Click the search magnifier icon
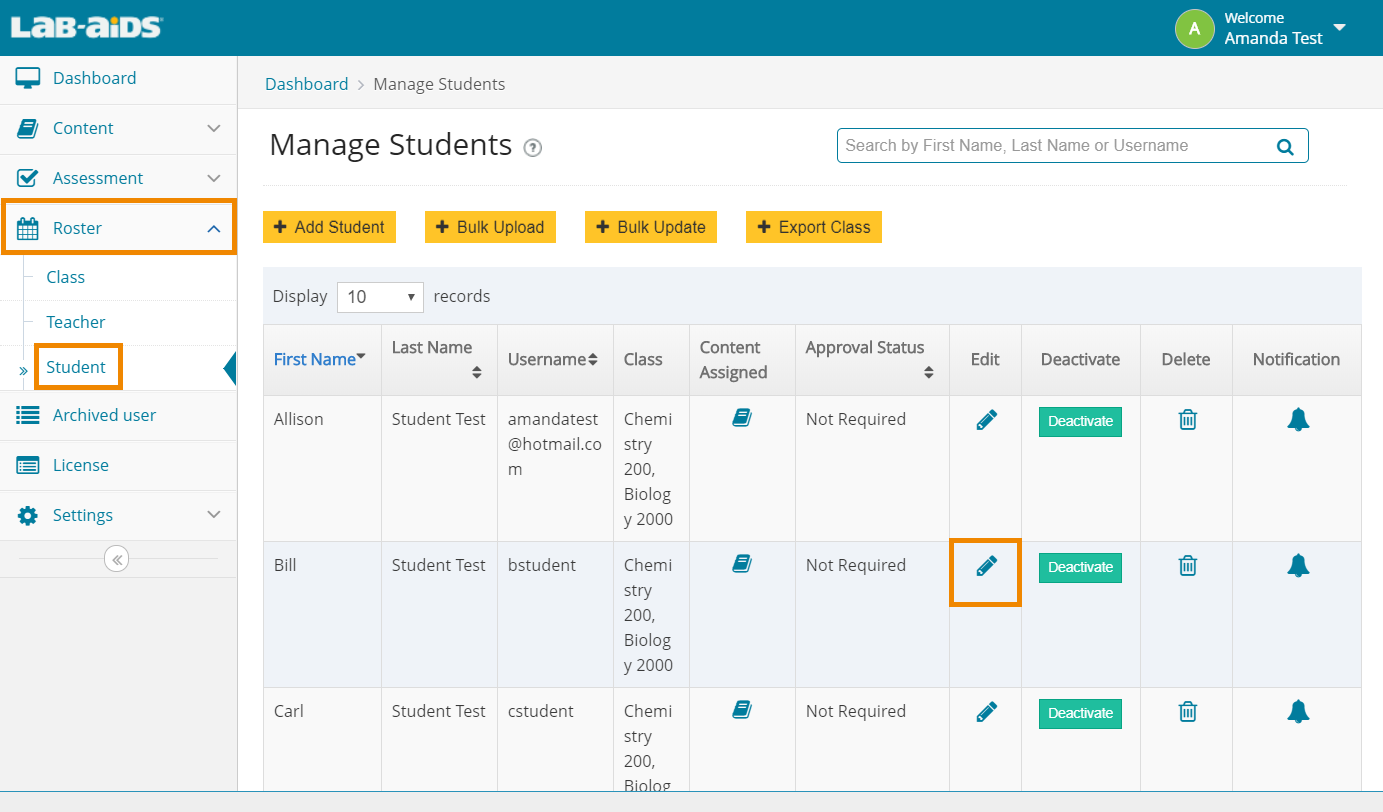 tap(1285, 147)
